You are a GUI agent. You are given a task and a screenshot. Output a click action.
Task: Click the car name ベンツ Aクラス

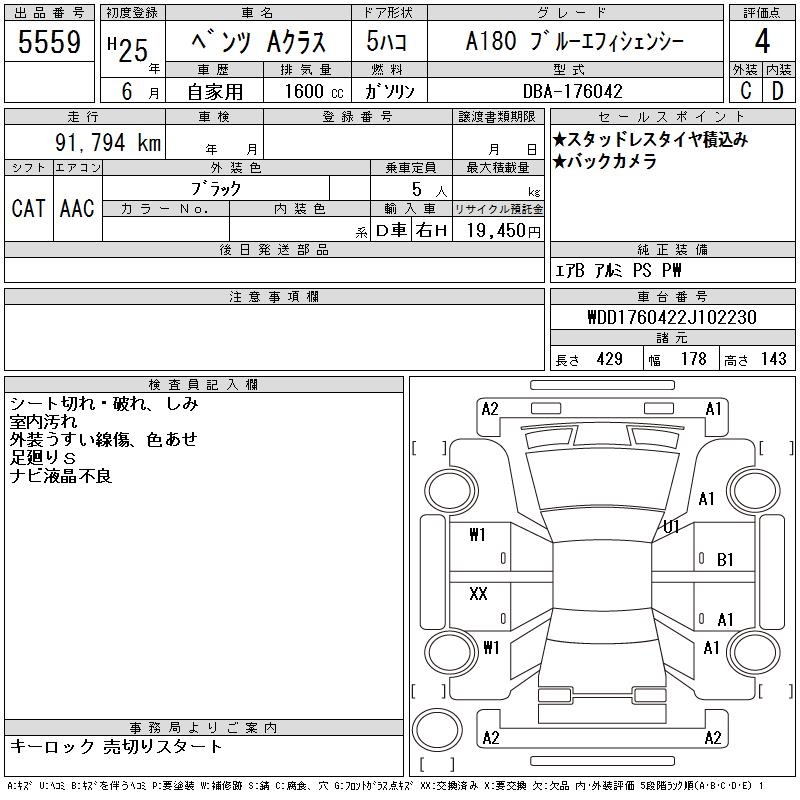pyautogui.click(x=259, y=42)
